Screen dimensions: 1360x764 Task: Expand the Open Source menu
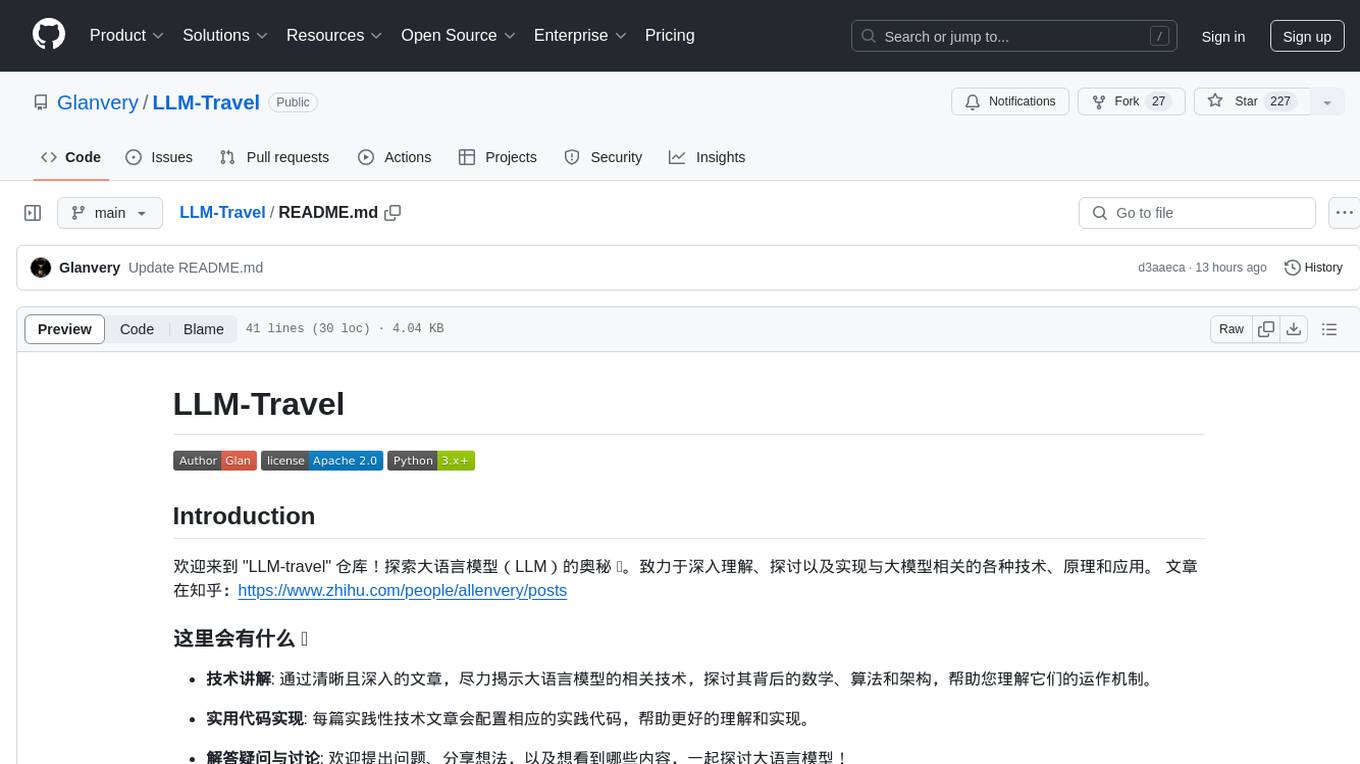pyautogui.click(x=458, y=35)
